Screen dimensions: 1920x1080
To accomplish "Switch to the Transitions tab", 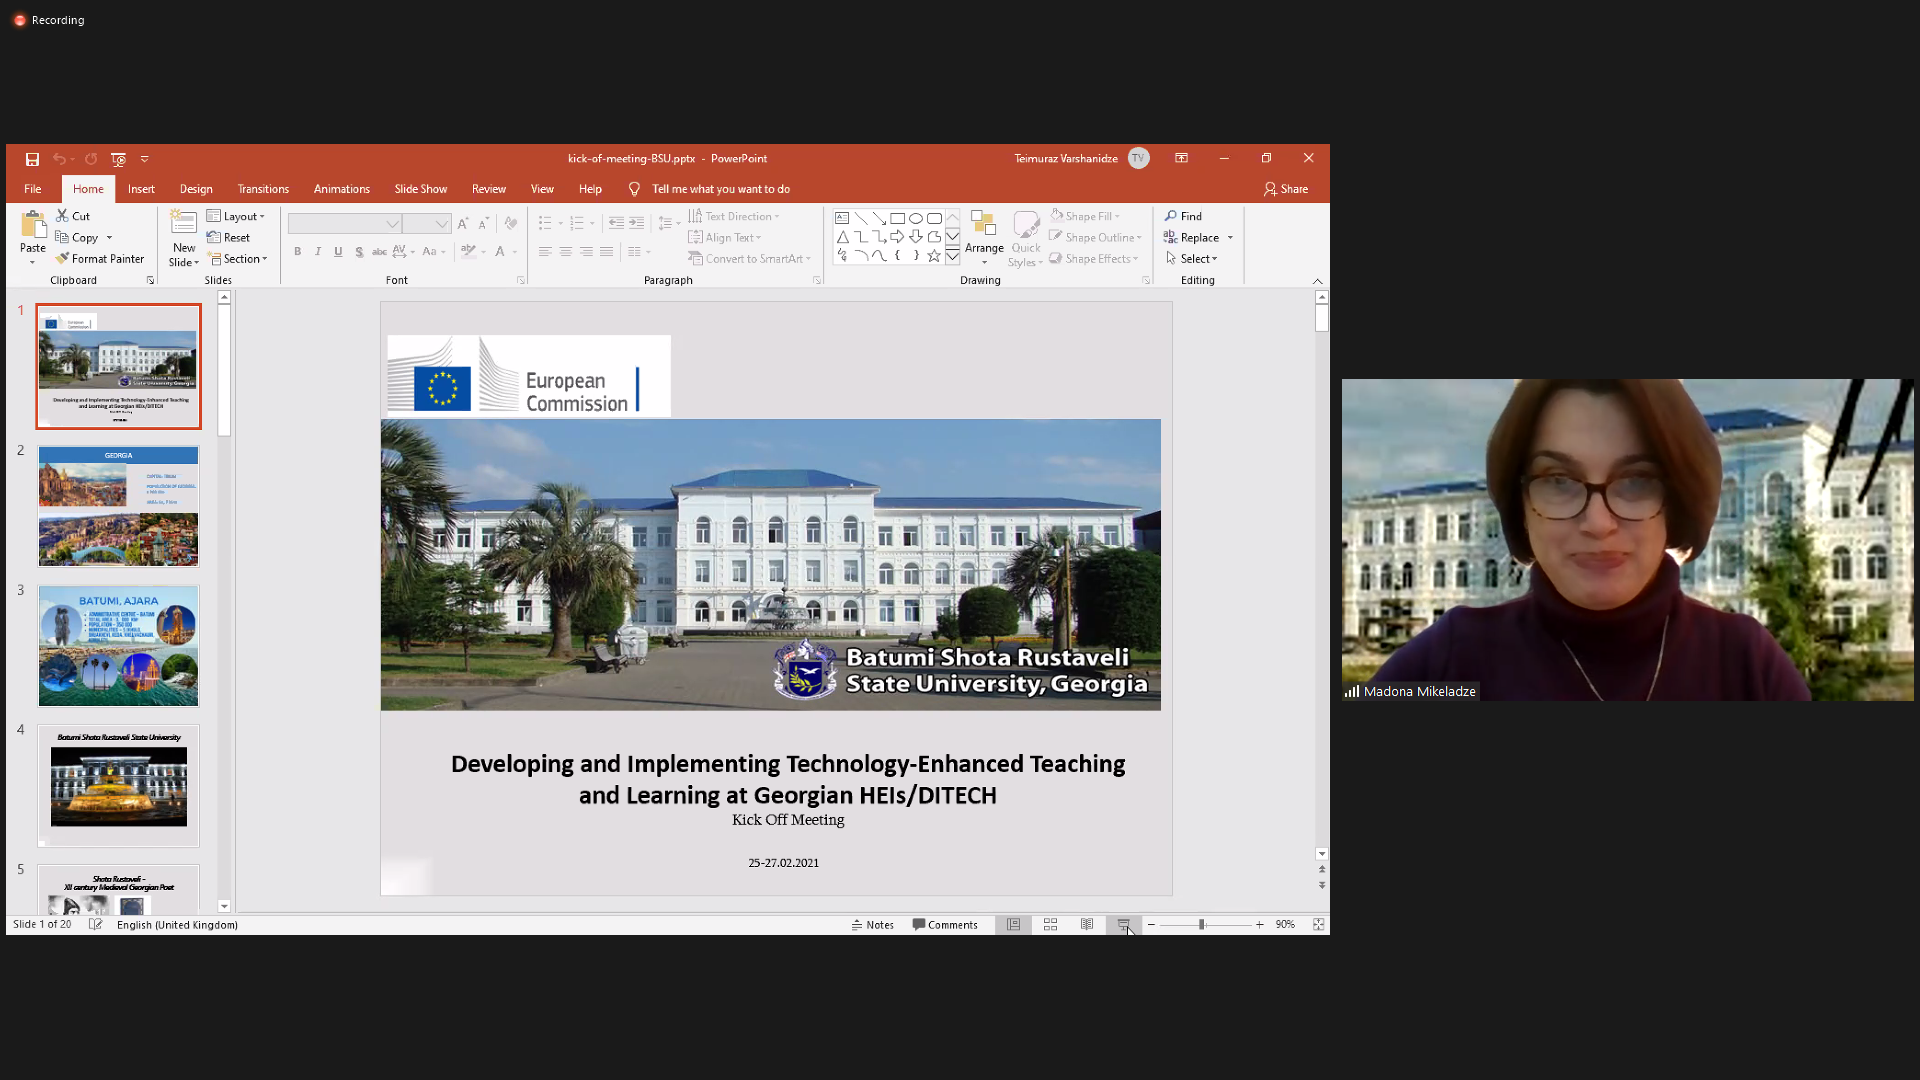I will [263, 189].
